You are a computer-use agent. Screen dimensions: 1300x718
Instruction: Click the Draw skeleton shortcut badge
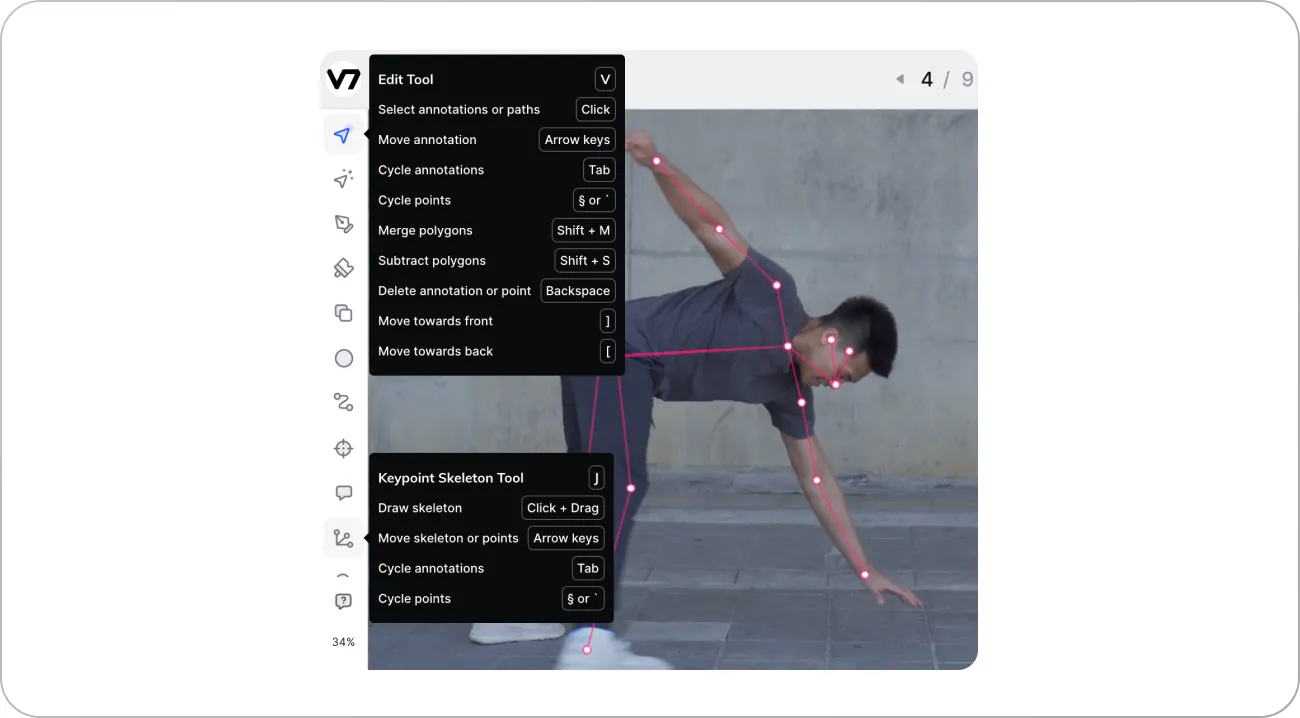pyautogui.click(x=562, y=507)
